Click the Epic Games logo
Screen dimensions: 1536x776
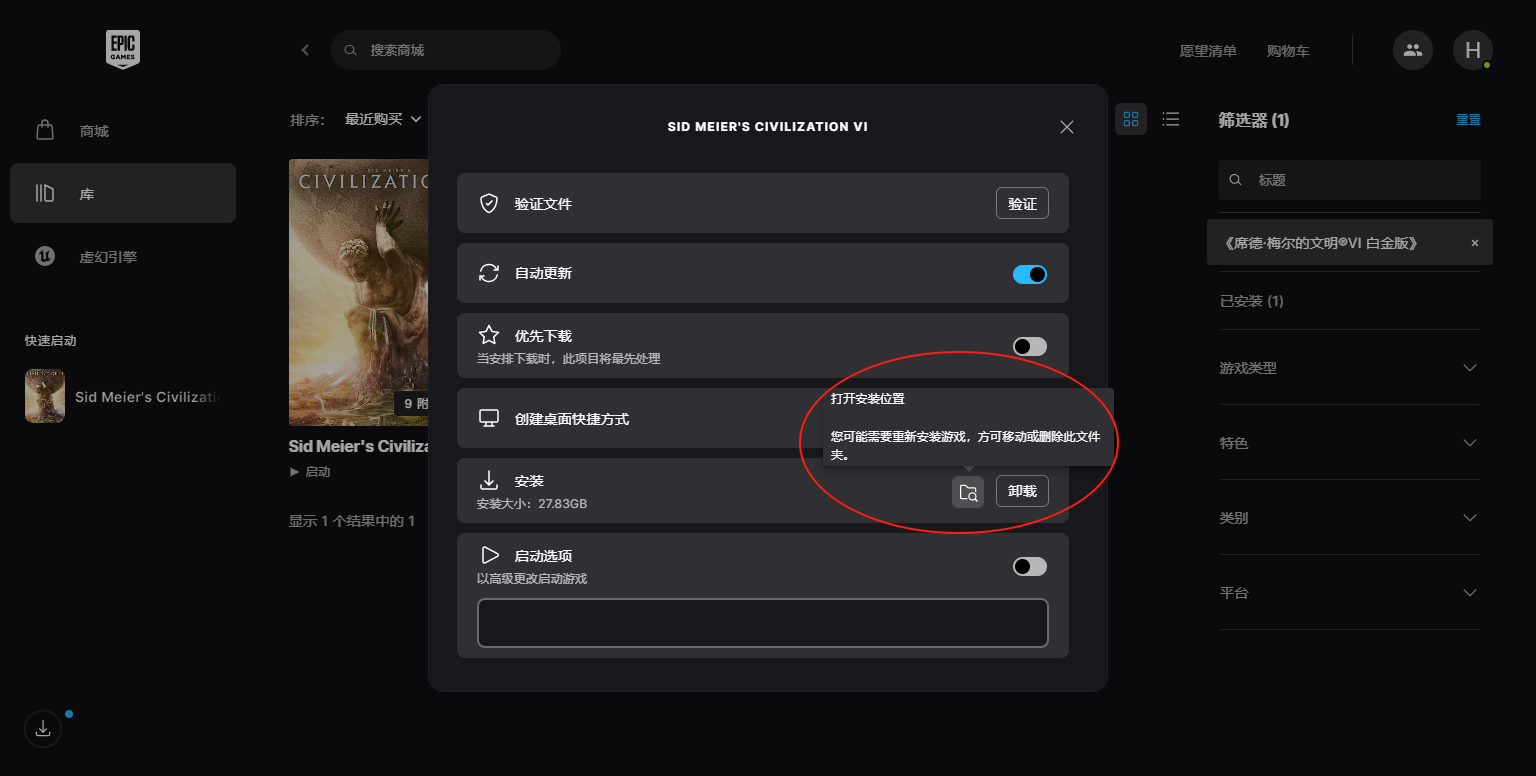(123, 49)
